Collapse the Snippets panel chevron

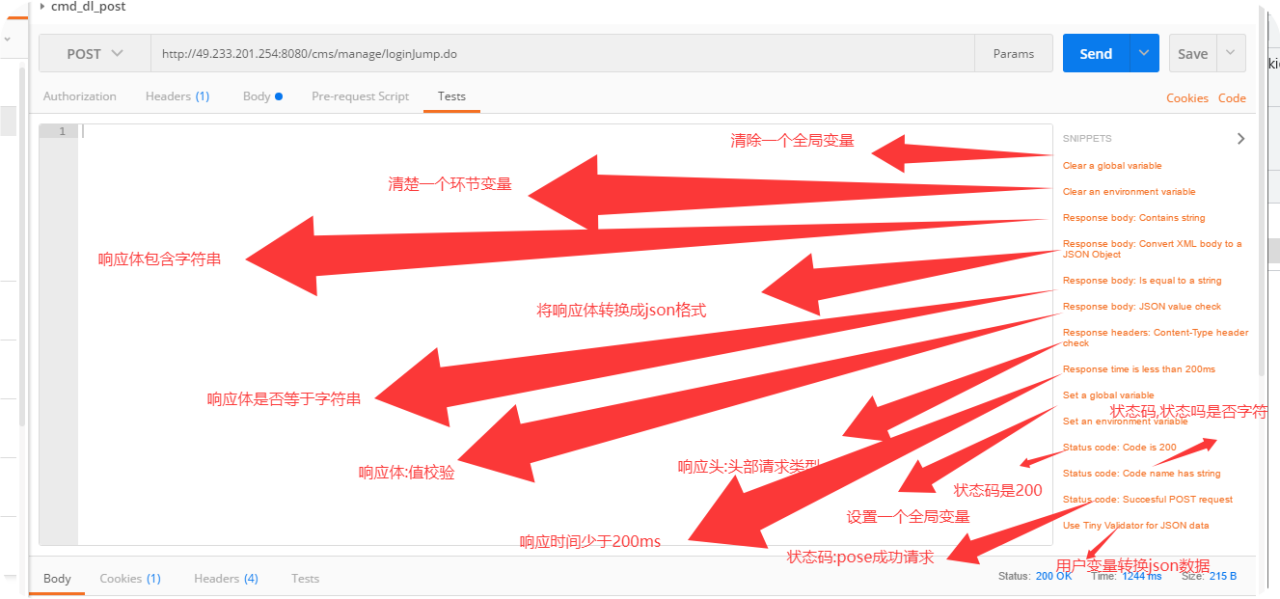coord(1241,139)
